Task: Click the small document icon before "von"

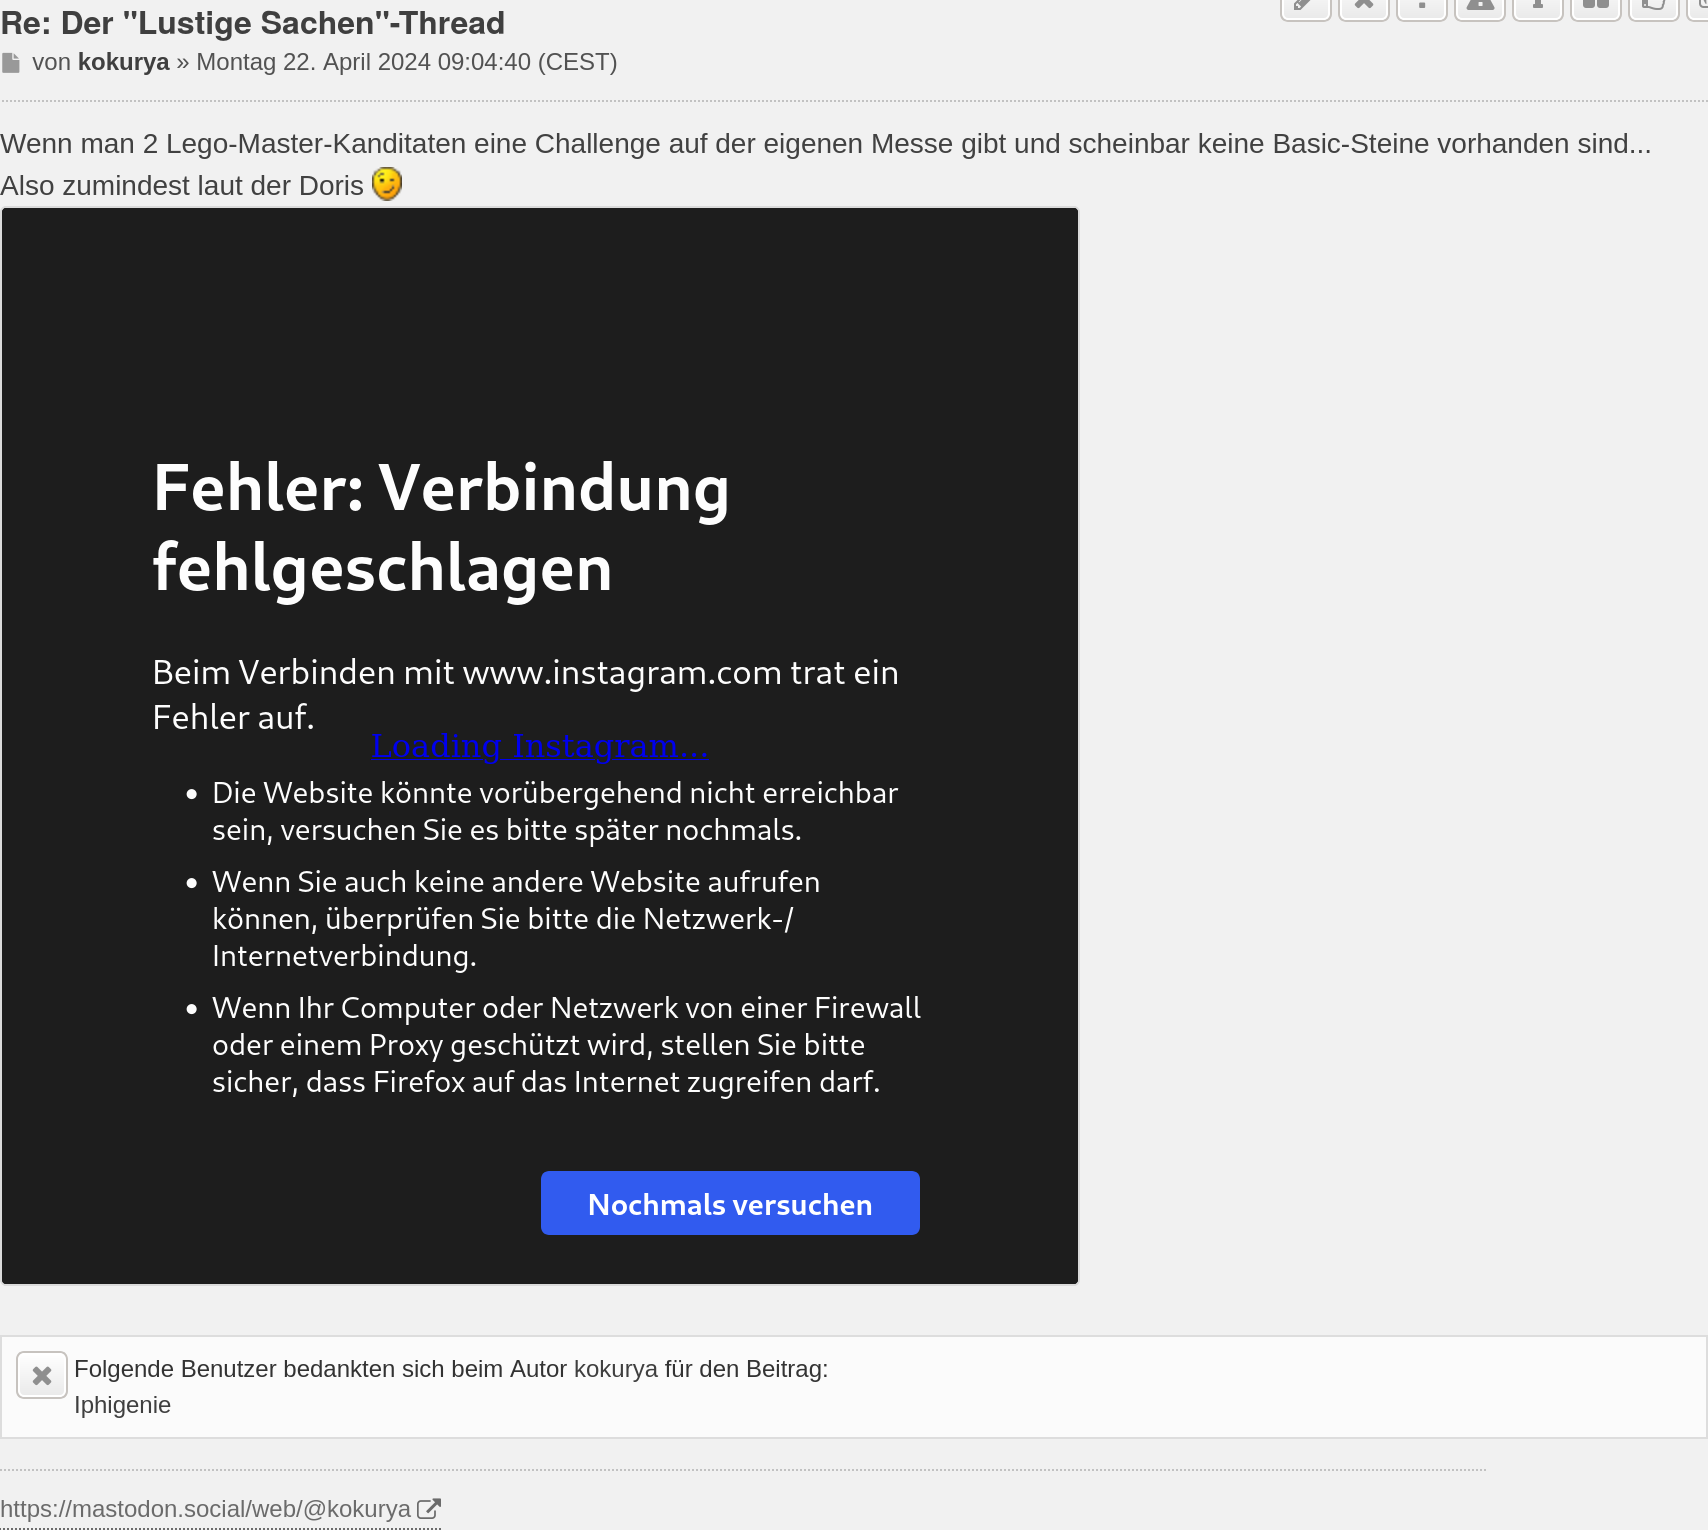Action: tap(11, 63)
